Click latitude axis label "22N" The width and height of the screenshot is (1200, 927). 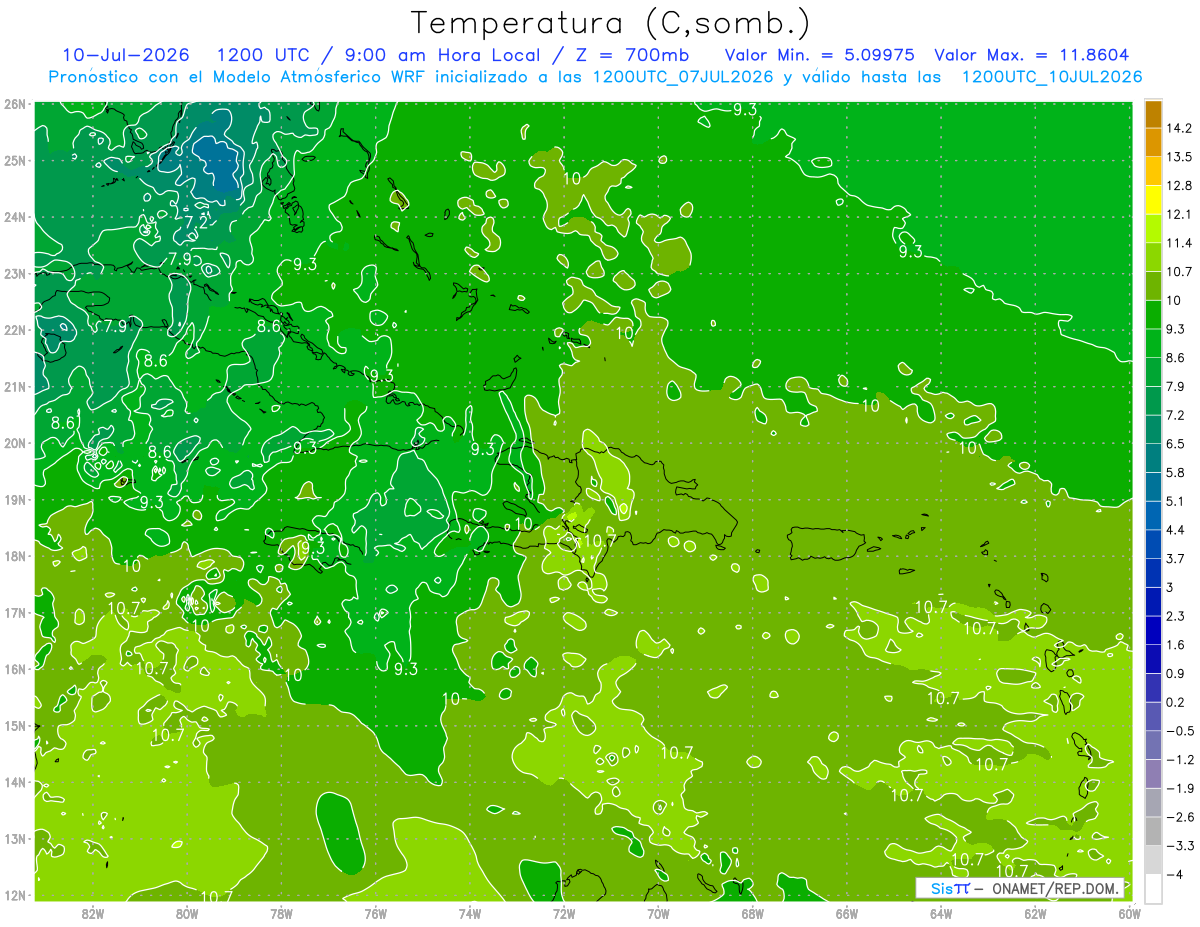point(15,330)
